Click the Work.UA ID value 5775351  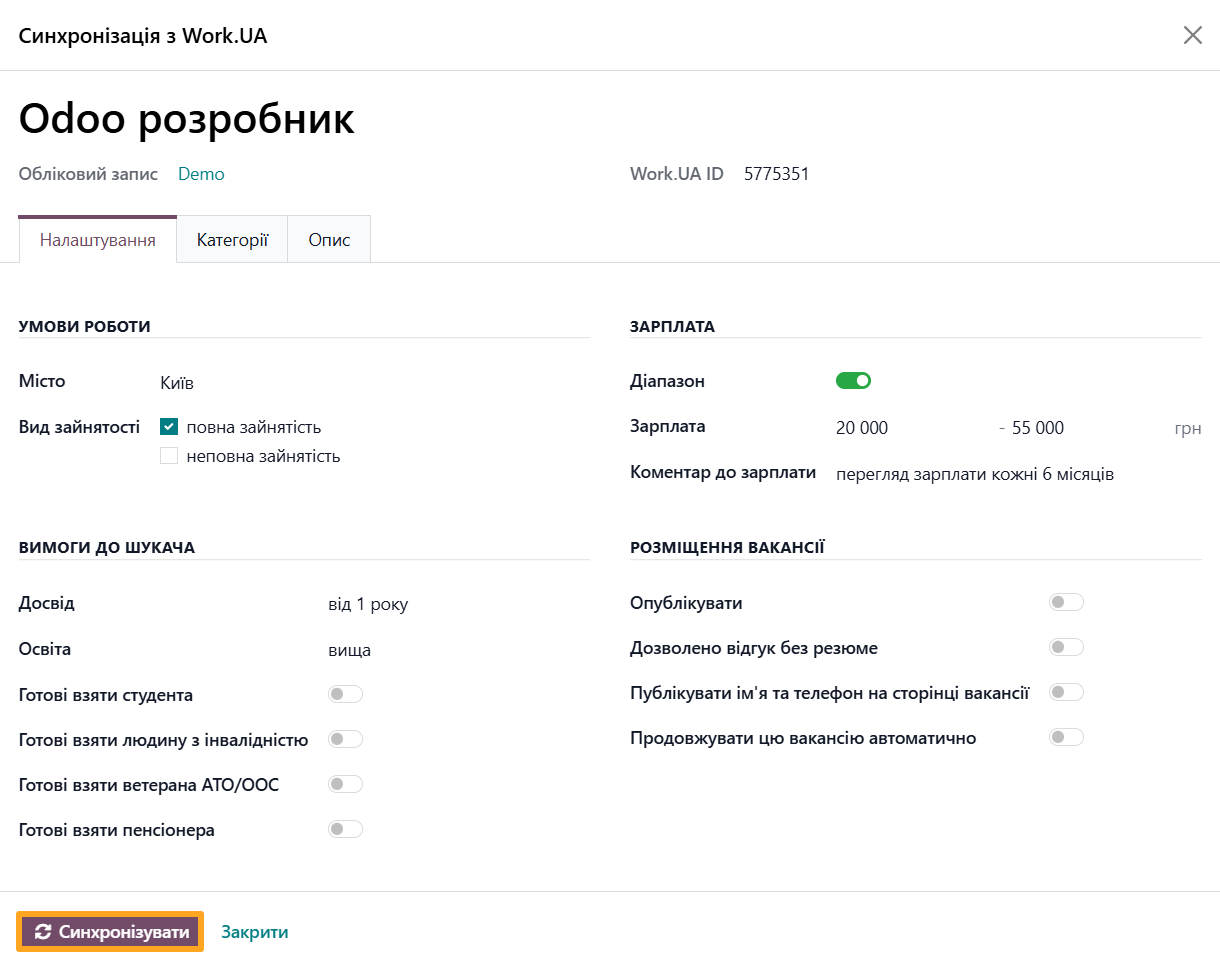[777, 174]
